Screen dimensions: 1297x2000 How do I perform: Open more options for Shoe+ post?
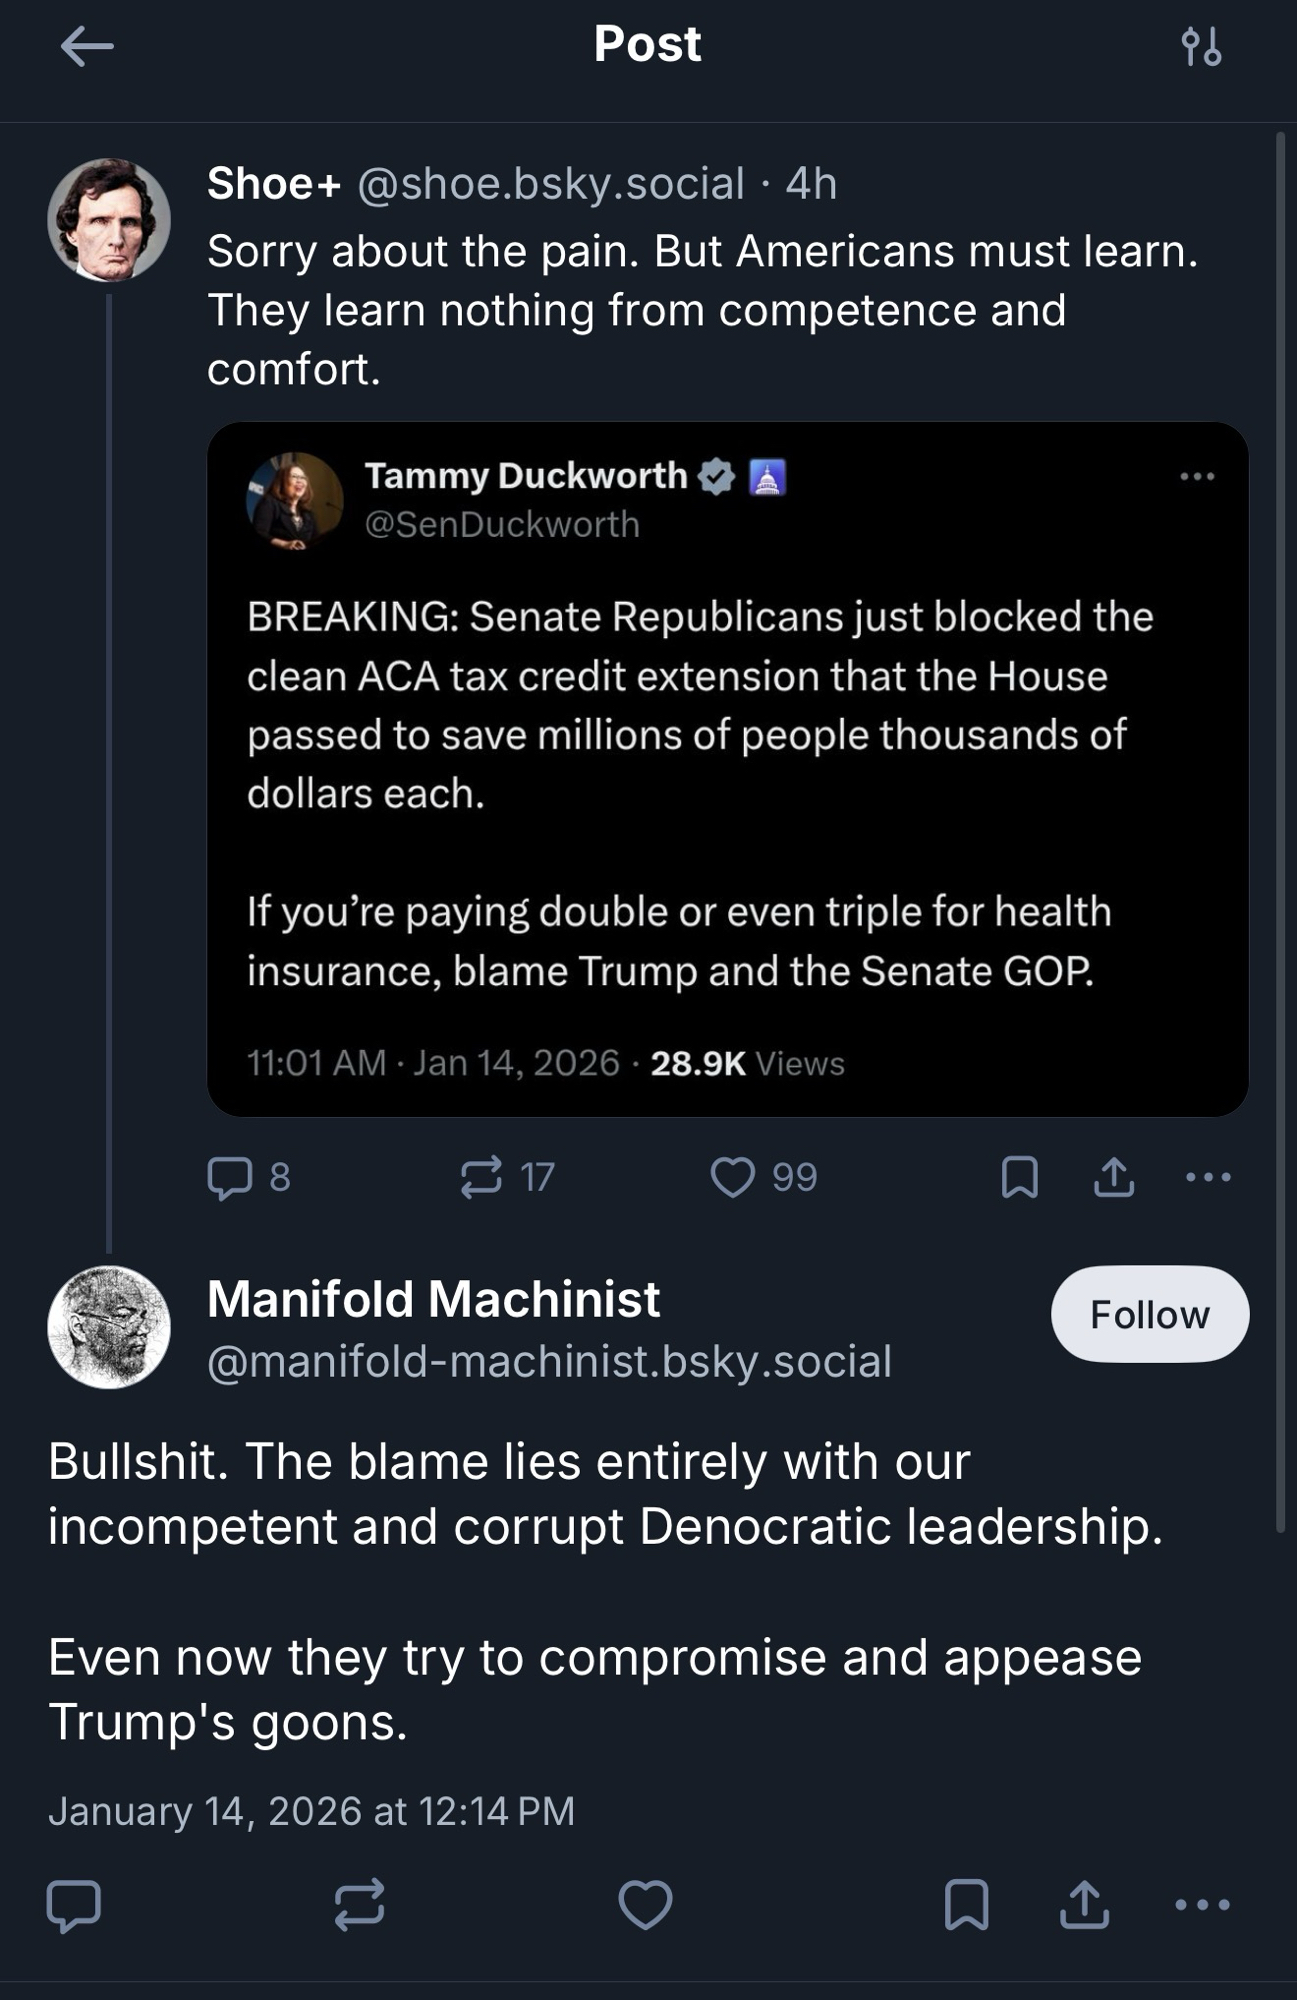1207,1177
